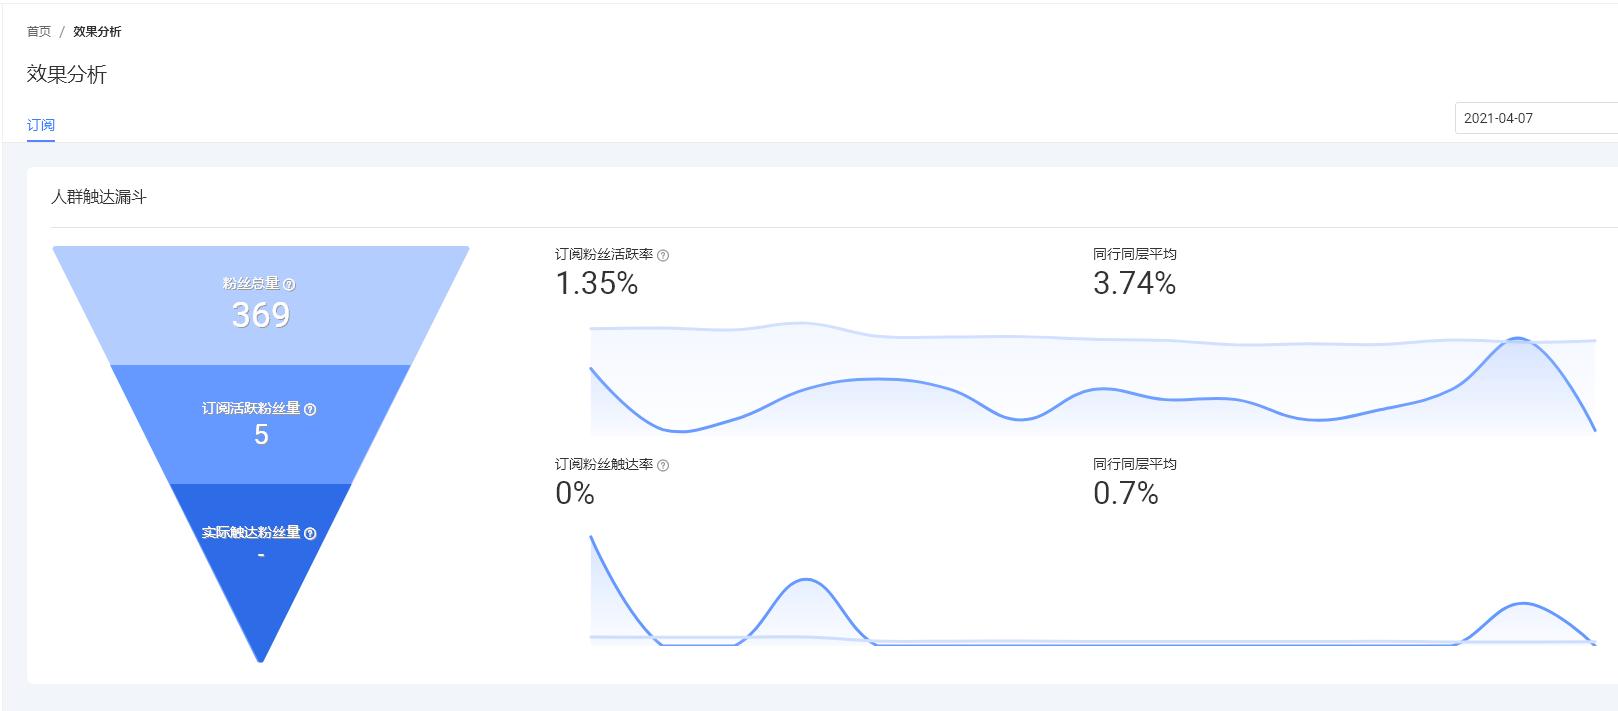Click the 效果分析 page heading

67,75
